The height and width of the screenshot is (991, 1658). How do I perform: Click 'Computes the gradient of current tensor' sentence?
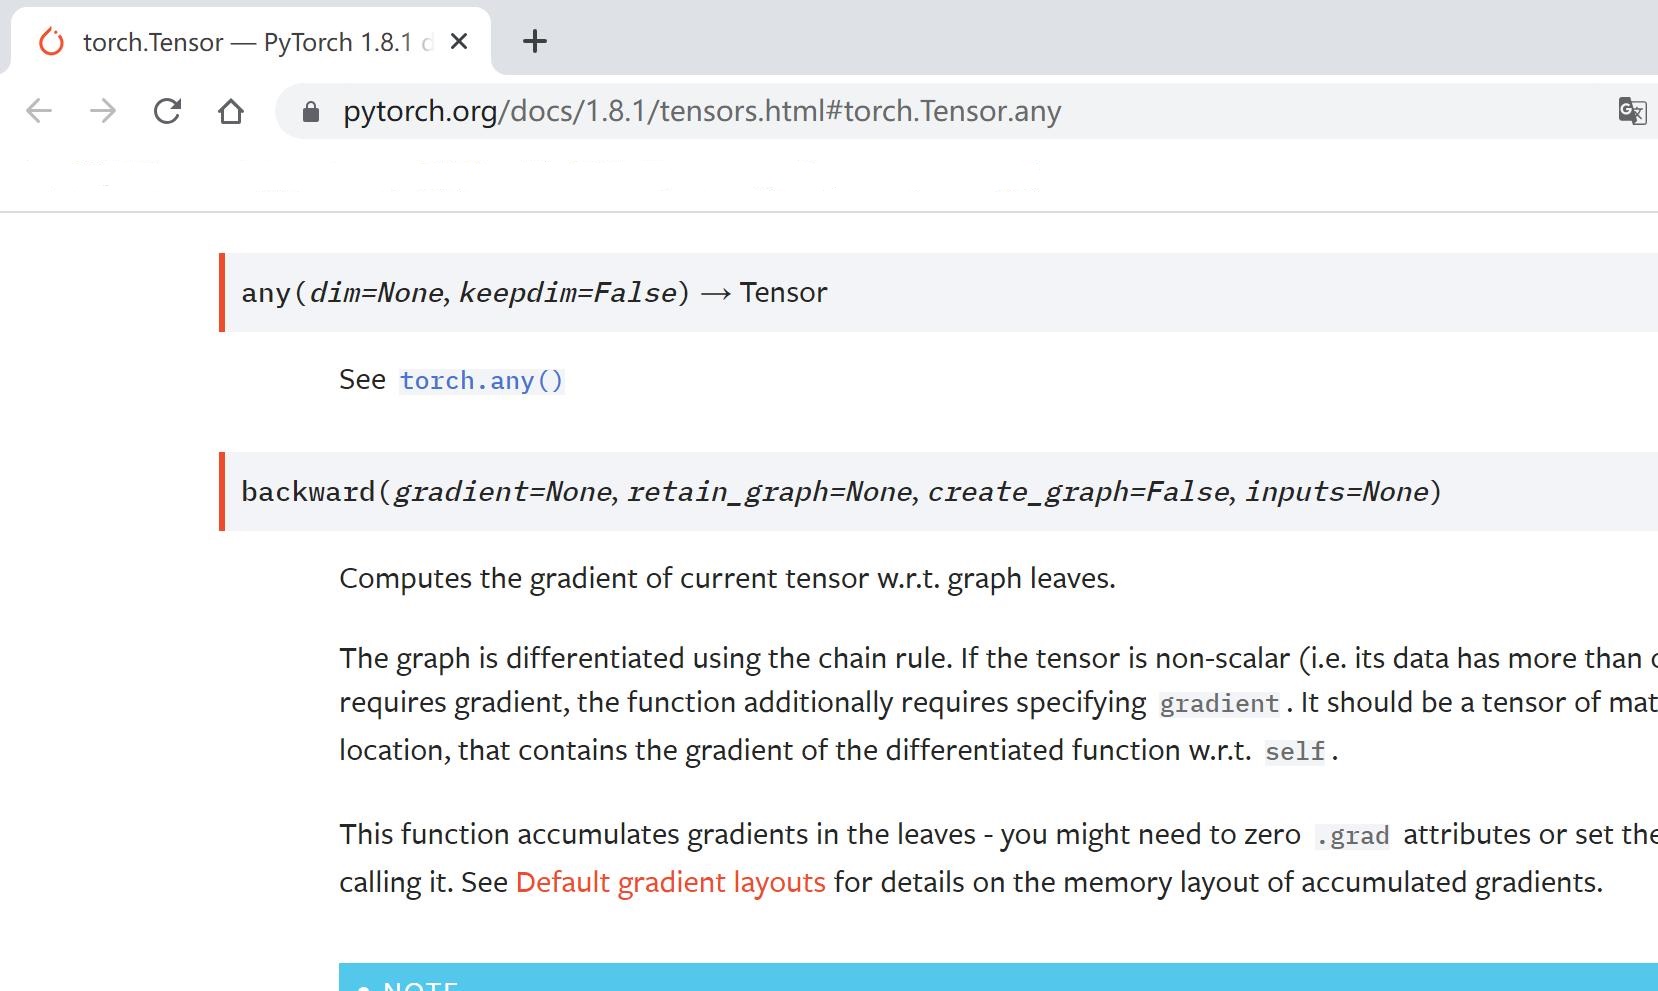(x=727, y=579)
